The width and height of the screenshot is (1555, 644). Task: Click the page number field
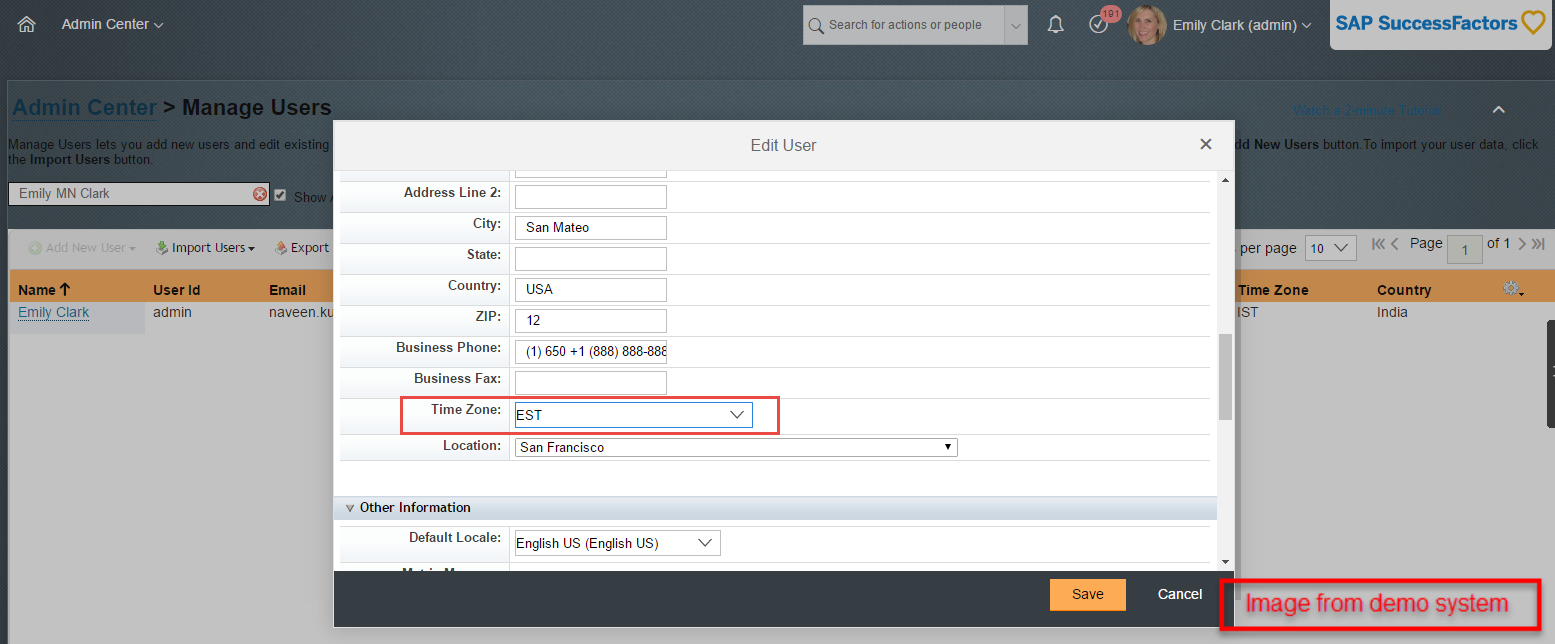(x=1465, y=249)
